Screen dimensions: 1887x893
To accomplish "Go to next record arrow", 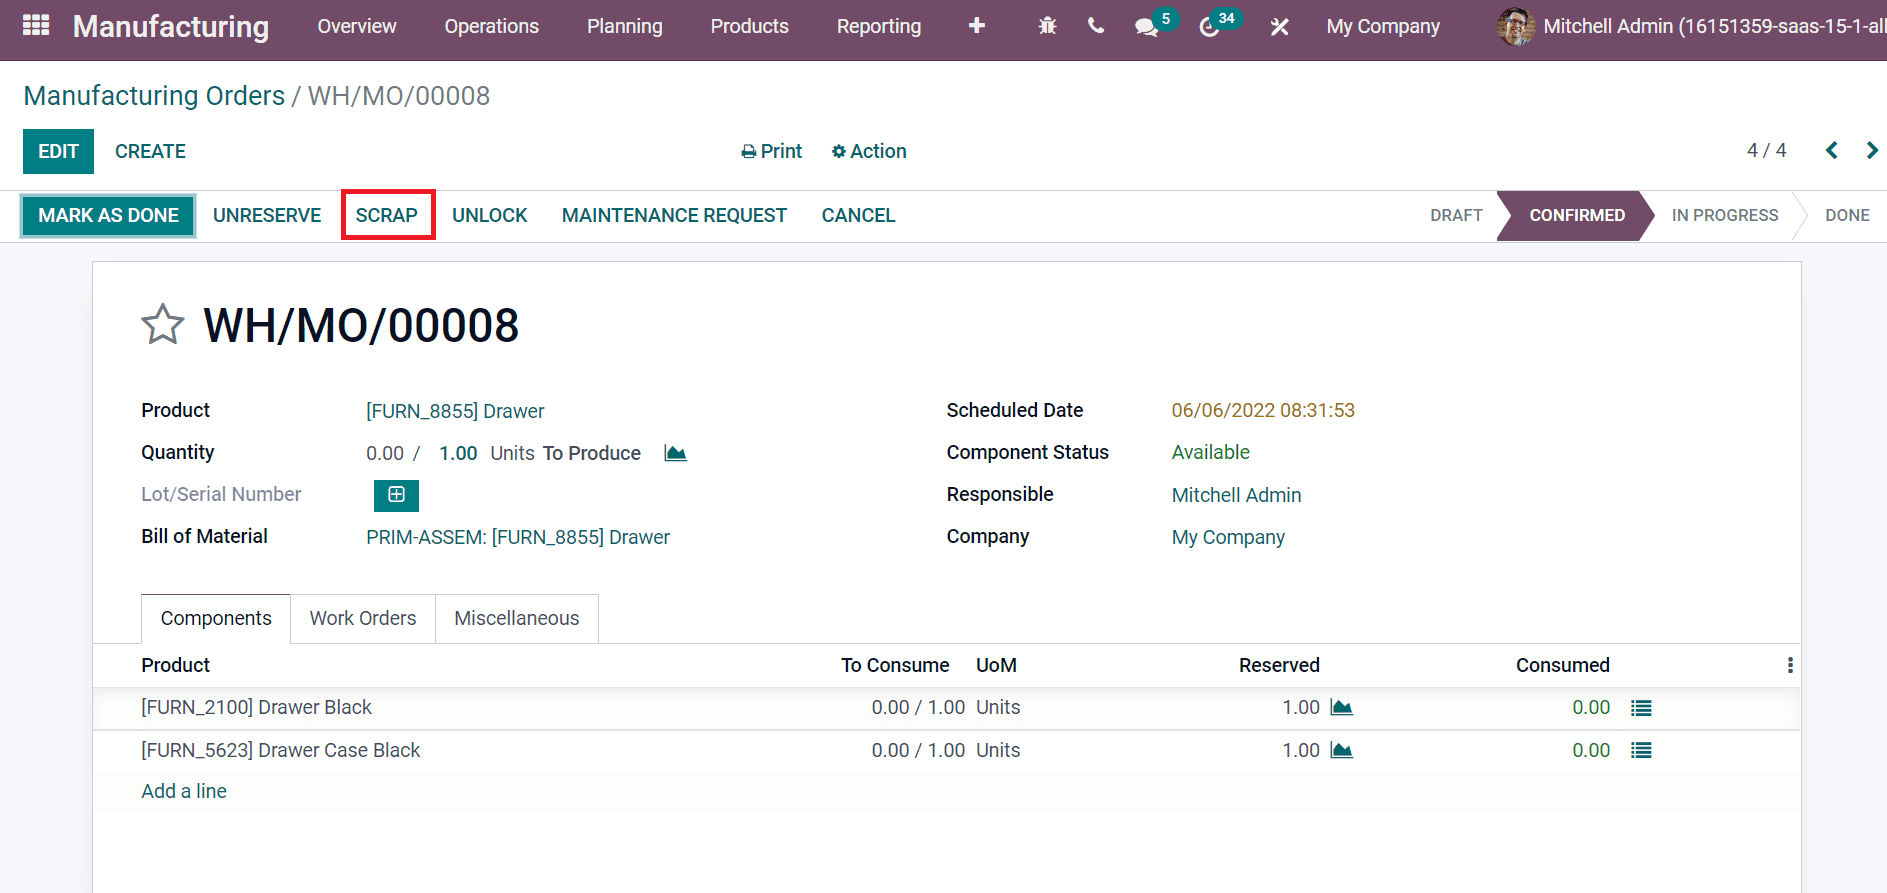I will click(1871, 150).
